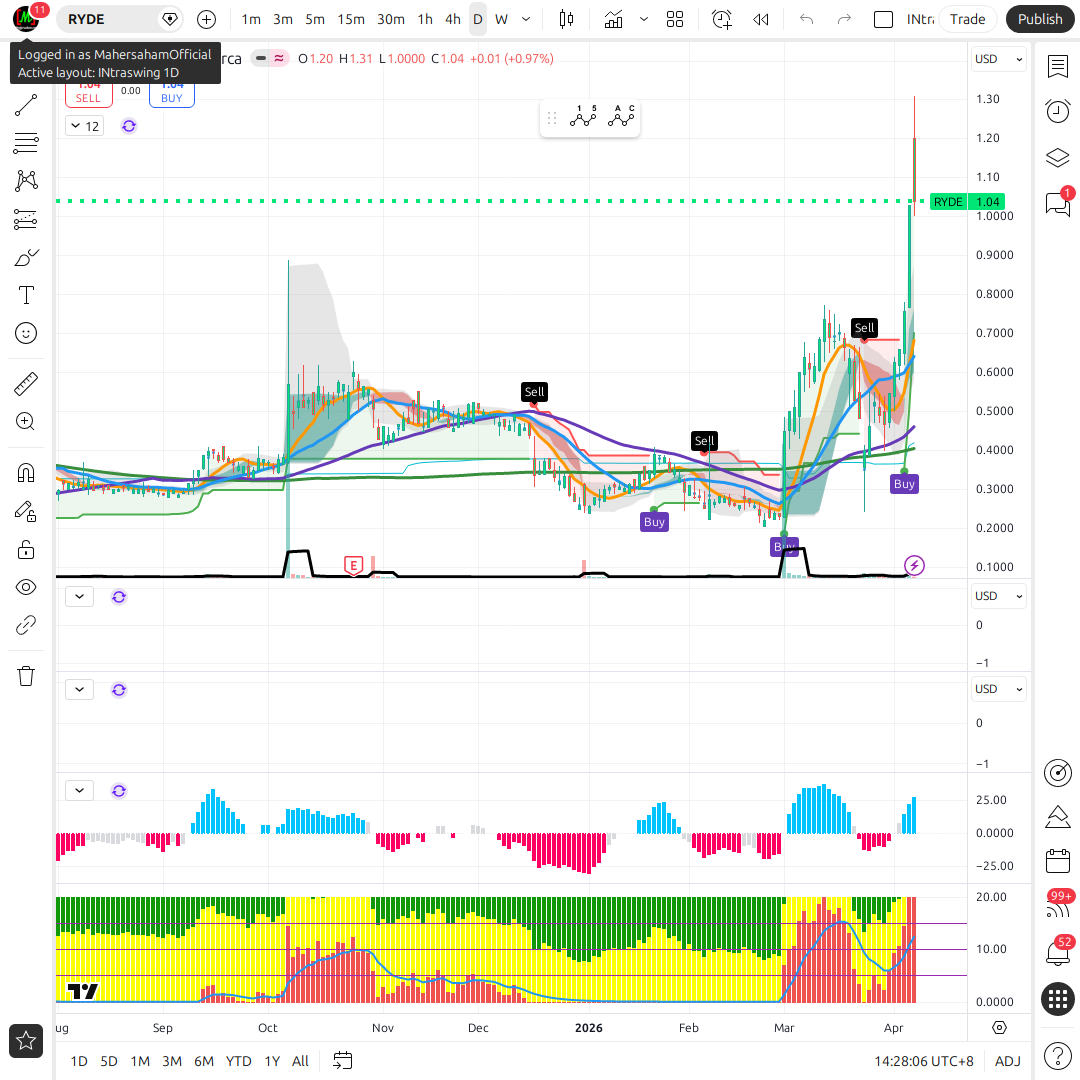
Task: Open the text annotation tool
Action: pos(26,295)
